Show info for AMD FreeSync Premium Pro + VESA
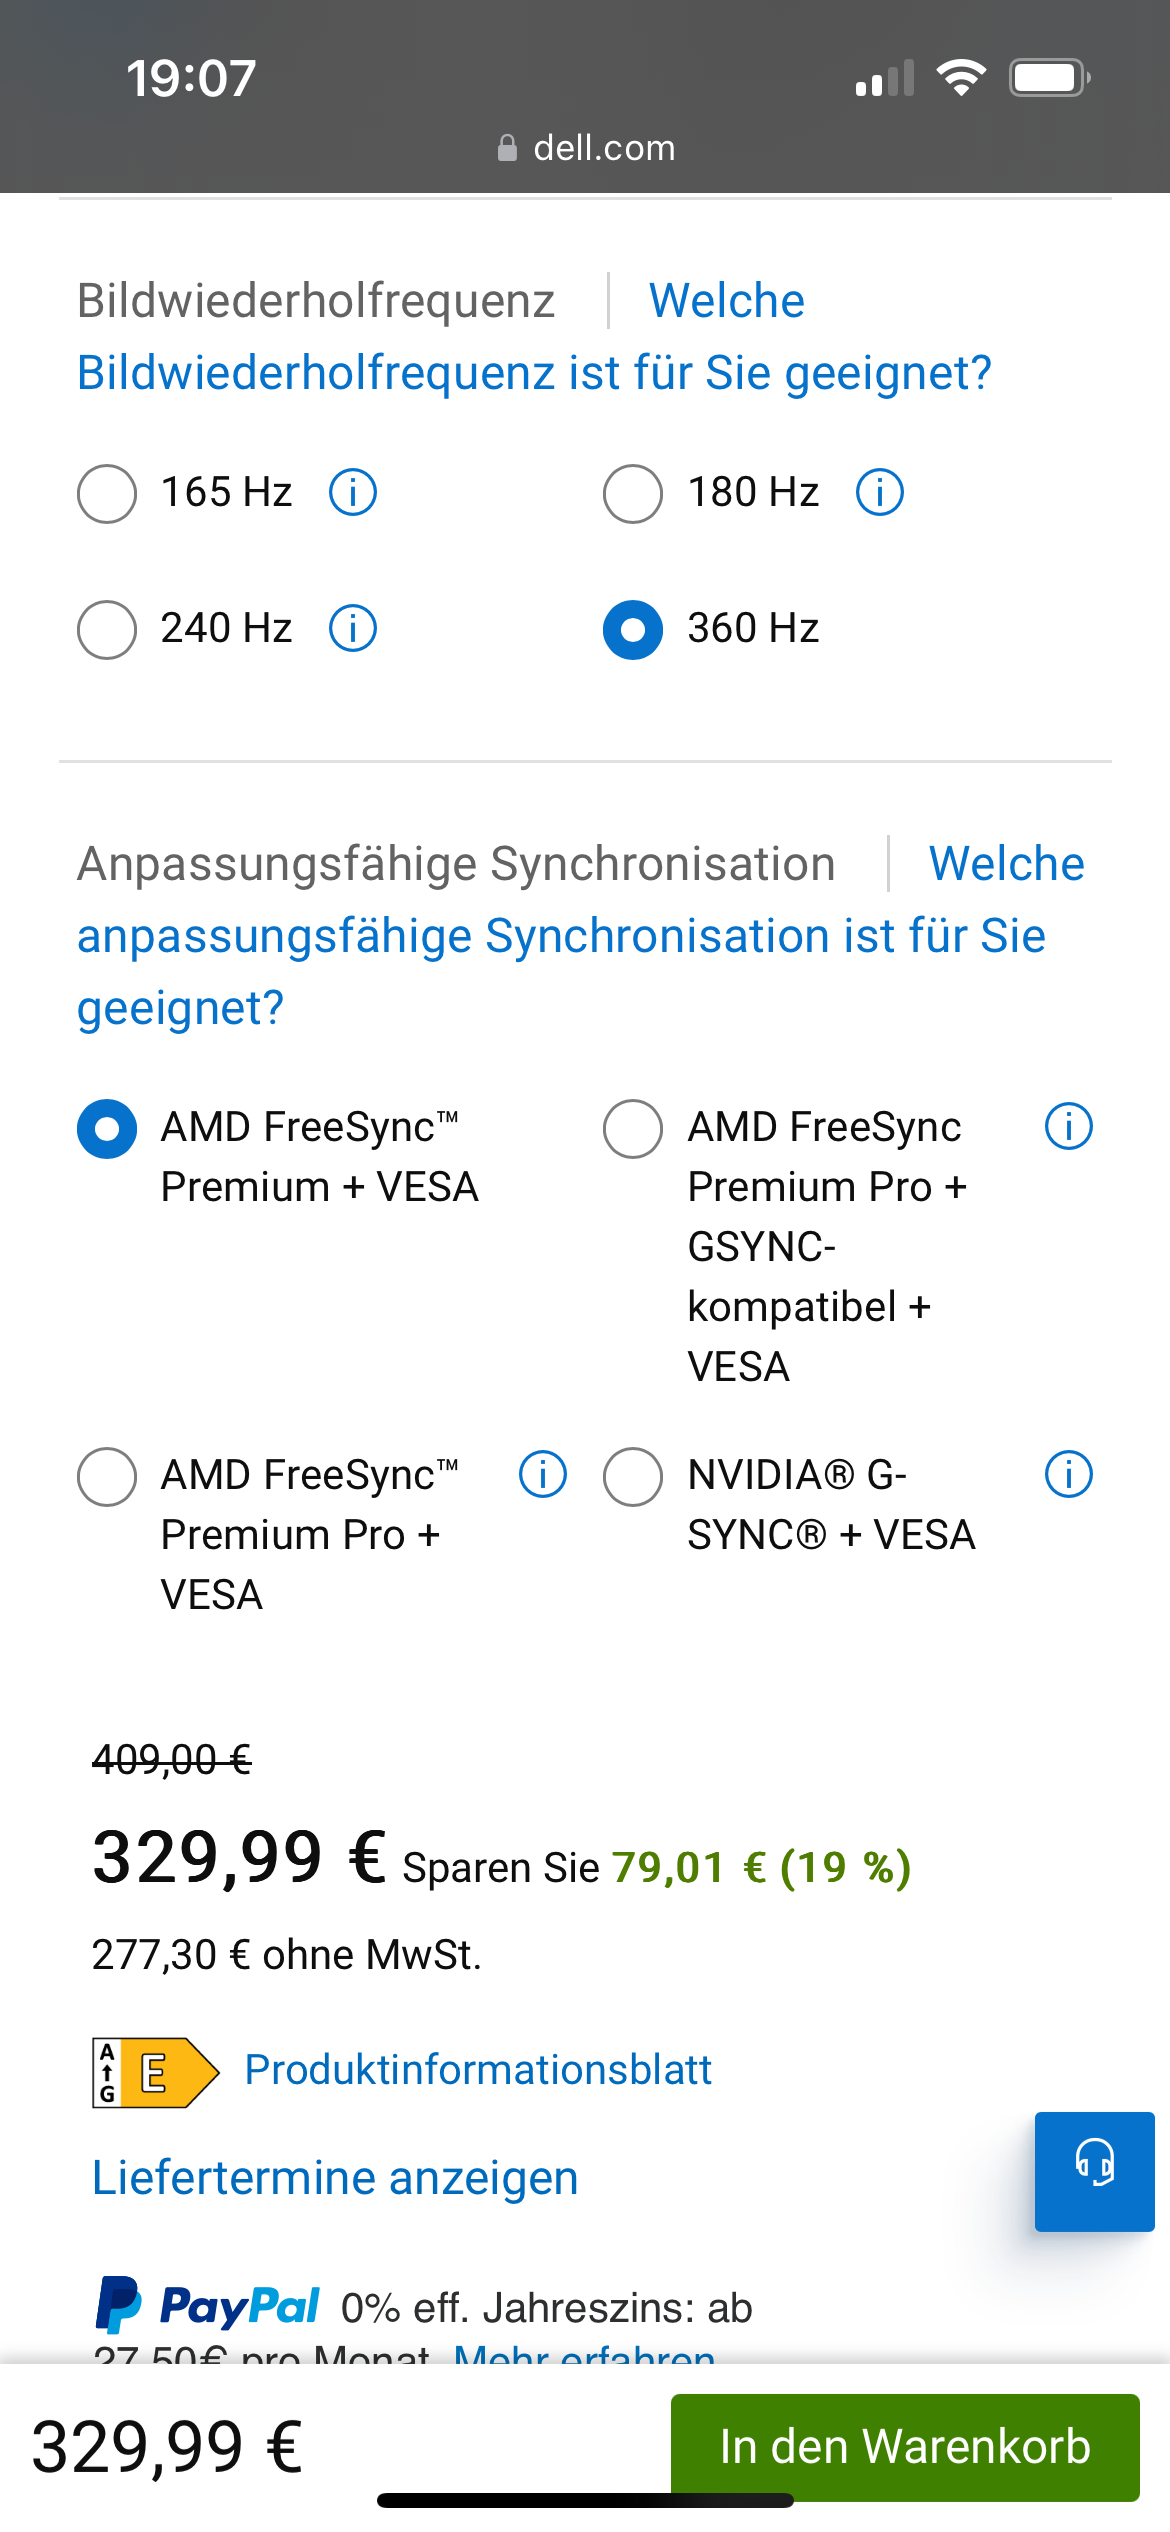1170x2532 pixels. click(x=543, y=1475)
